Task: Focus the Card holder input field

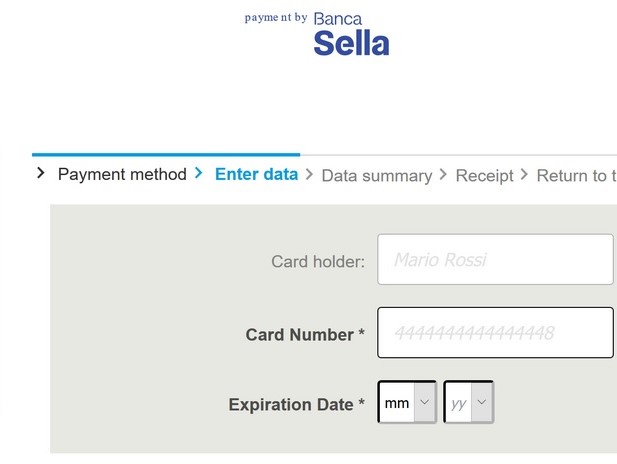Action: tap(495, 259)
